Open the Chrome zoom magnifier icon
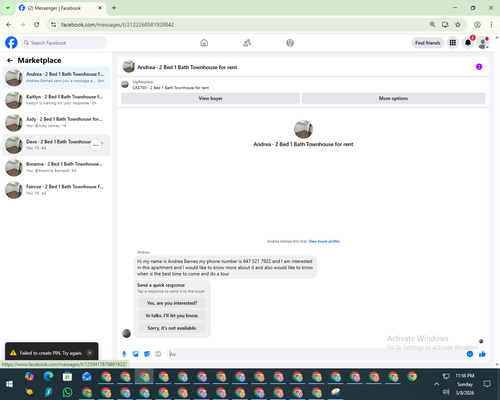The image size is (500, 400). [432, 25]
